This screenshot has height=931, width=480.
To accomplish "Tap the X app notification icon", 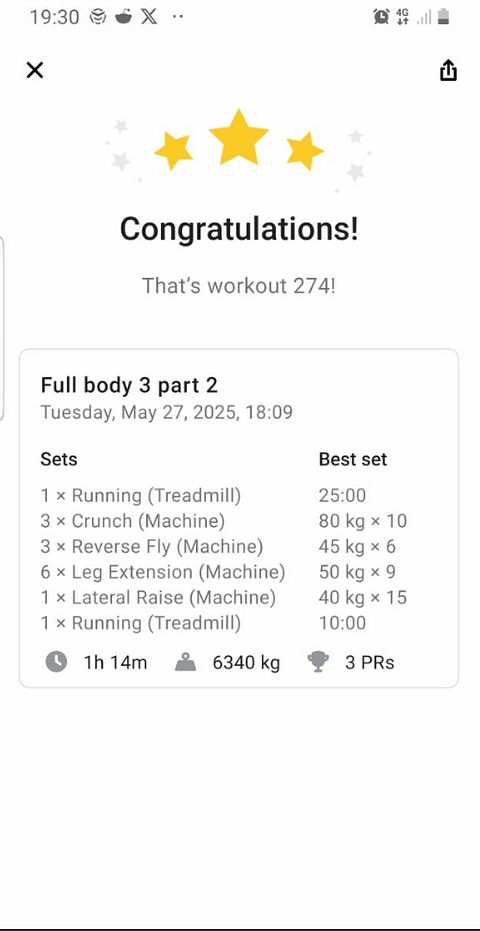I will 149,17.
